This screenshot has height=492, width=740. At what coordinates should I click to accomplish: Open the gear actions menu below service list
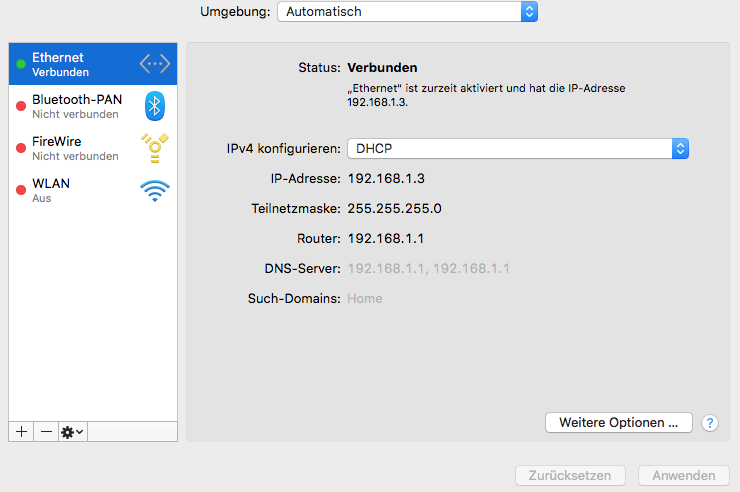pyautogui.click(x=73, y=431)
